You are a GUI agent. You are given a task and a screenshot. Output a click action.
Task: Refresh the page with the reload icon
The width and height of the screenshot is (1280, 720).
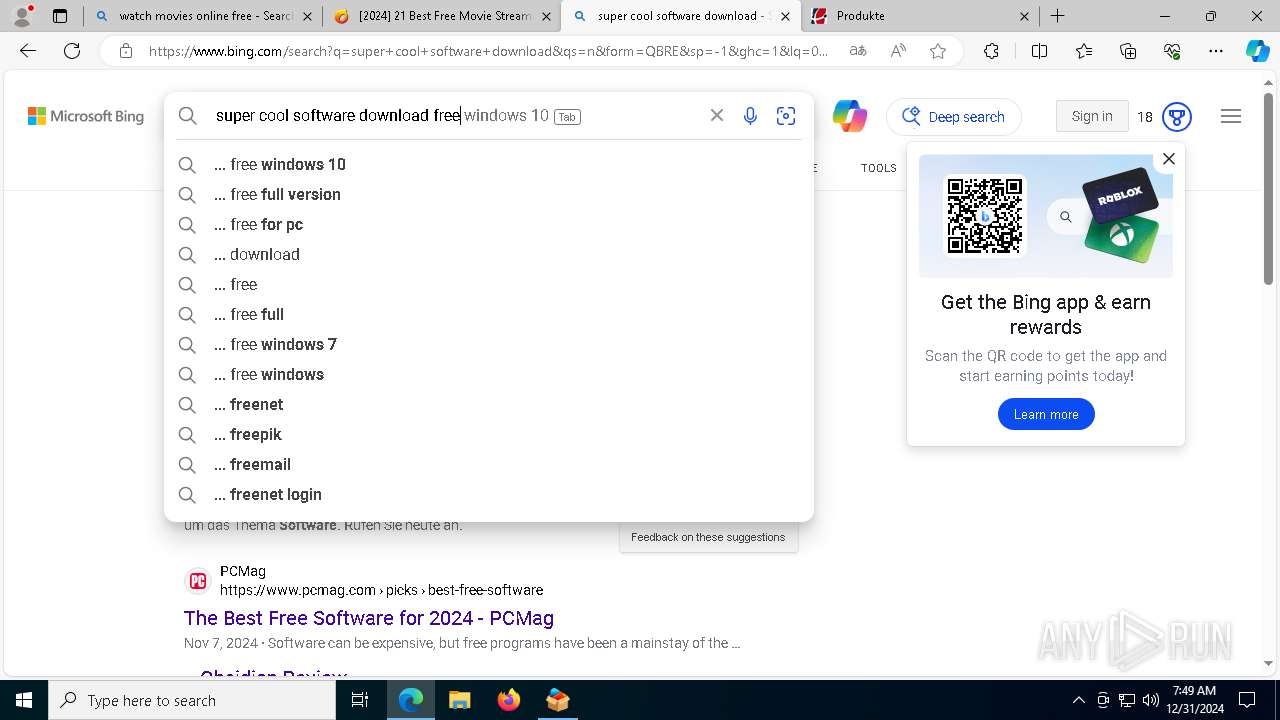(x=72, y=51)
